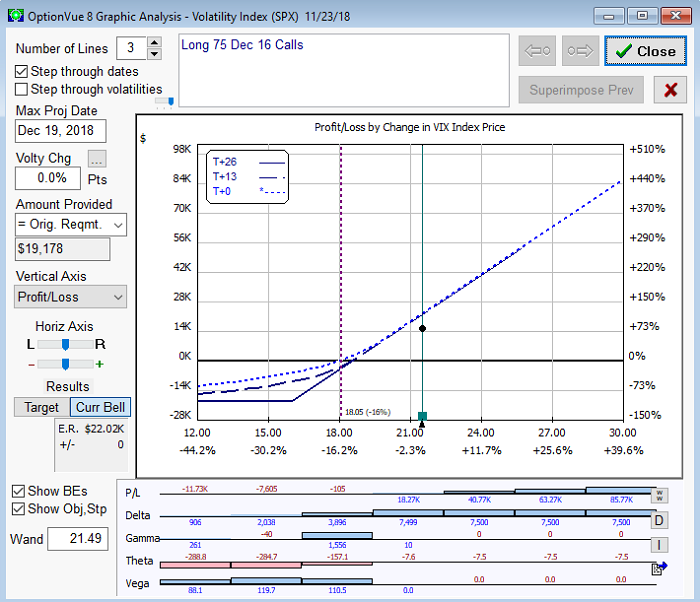Click the Horiz Axis L-R slider handle

point(65,344)
